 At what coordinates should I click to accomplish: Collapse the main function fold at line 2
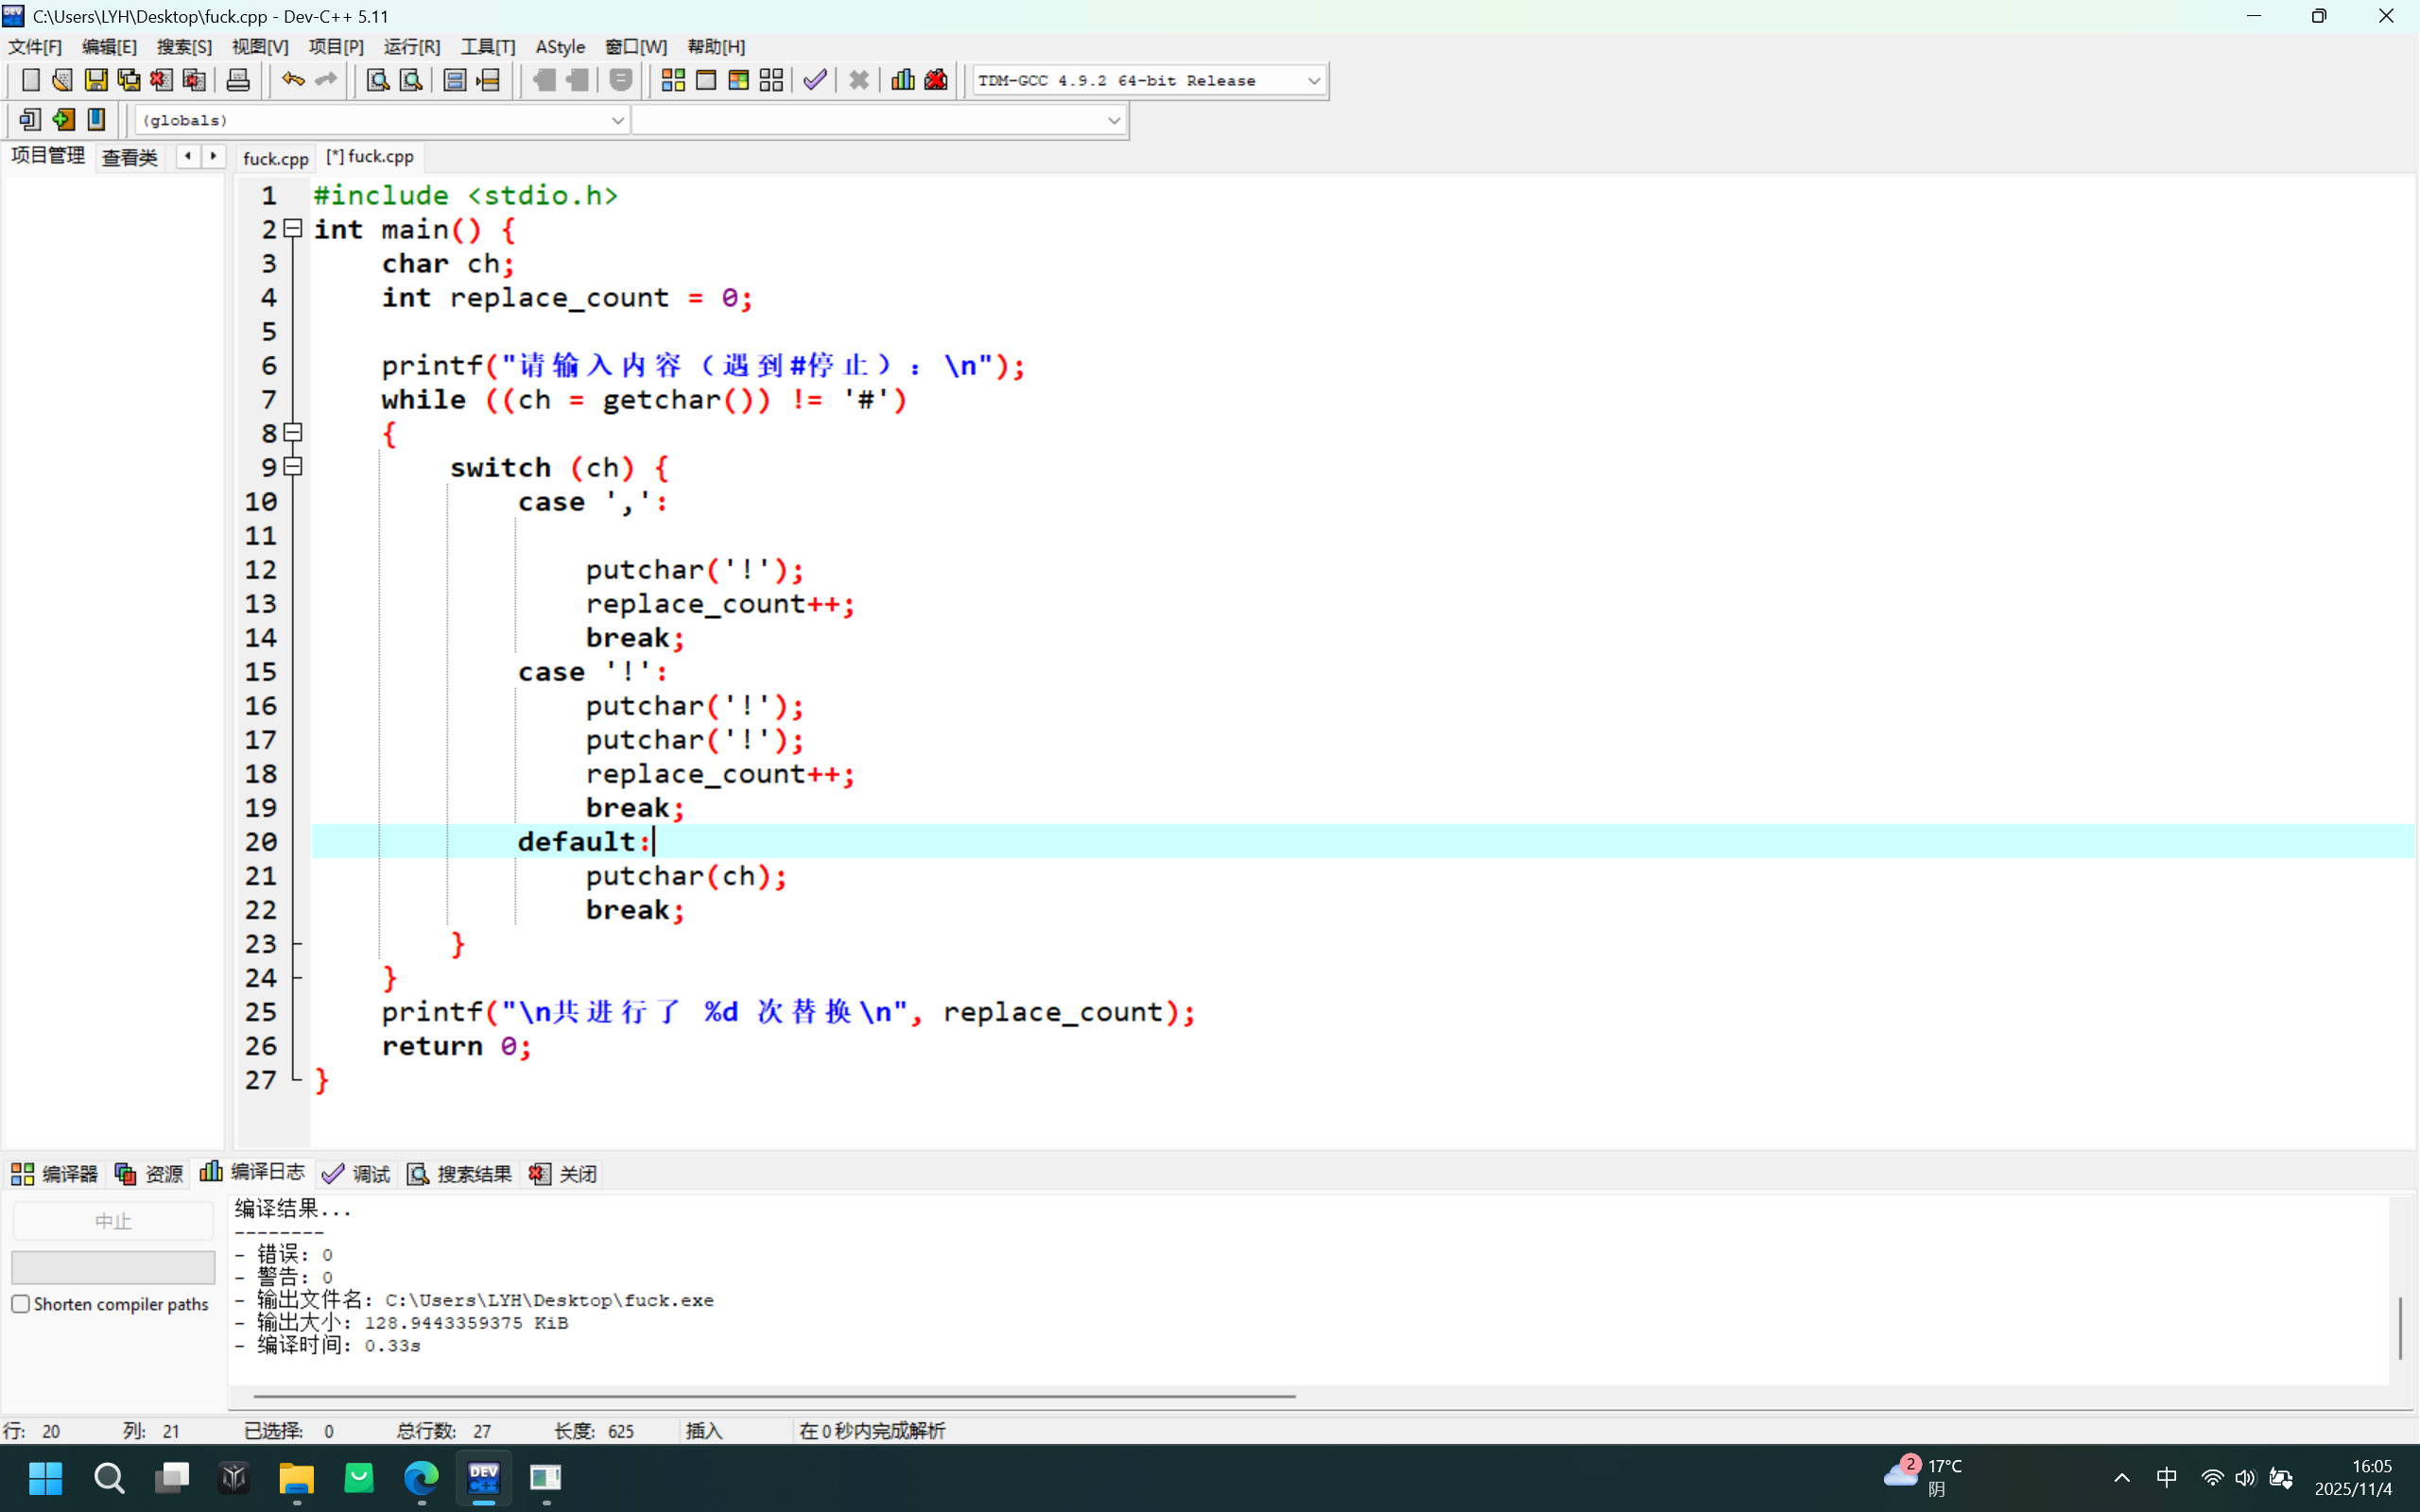(x=293, y=229)
